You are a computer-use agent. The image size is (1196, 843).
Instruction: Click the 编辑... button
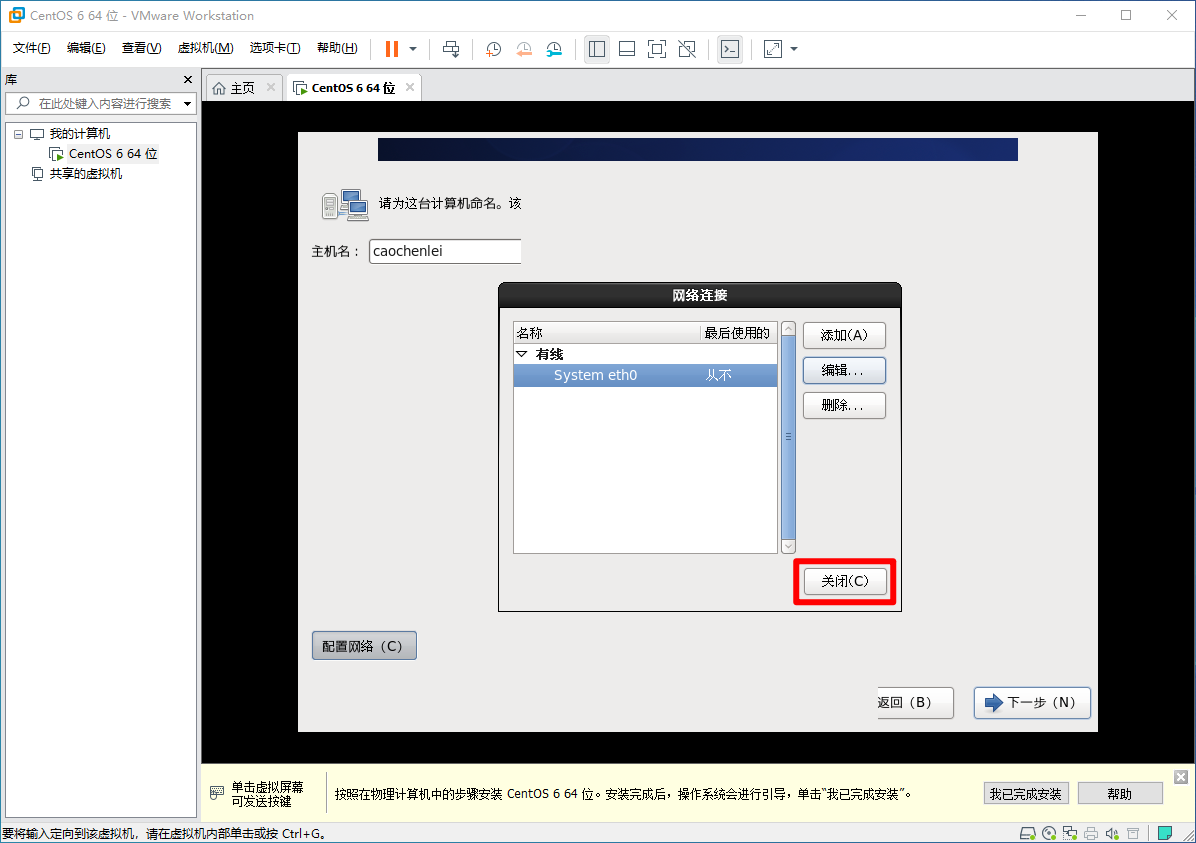click(844, 371)
